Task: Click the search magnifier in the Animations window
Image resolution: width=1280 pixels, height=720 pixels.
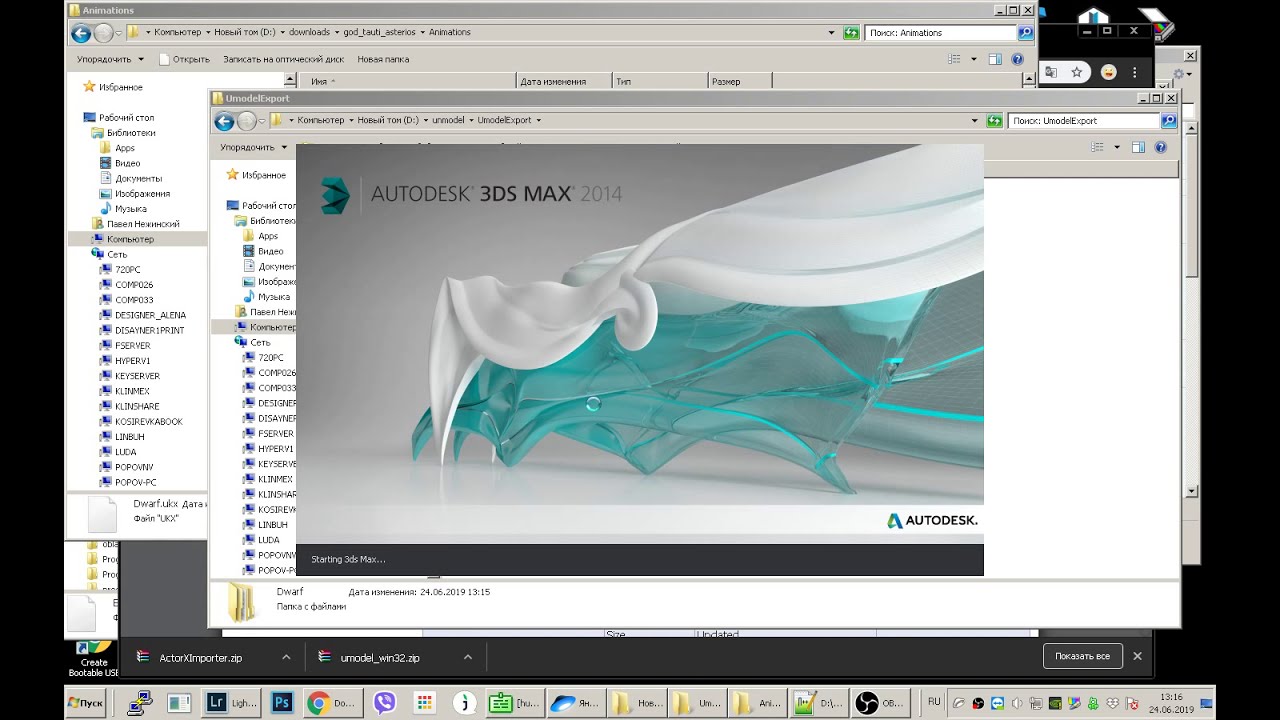Action: (x=1025, y=33)
